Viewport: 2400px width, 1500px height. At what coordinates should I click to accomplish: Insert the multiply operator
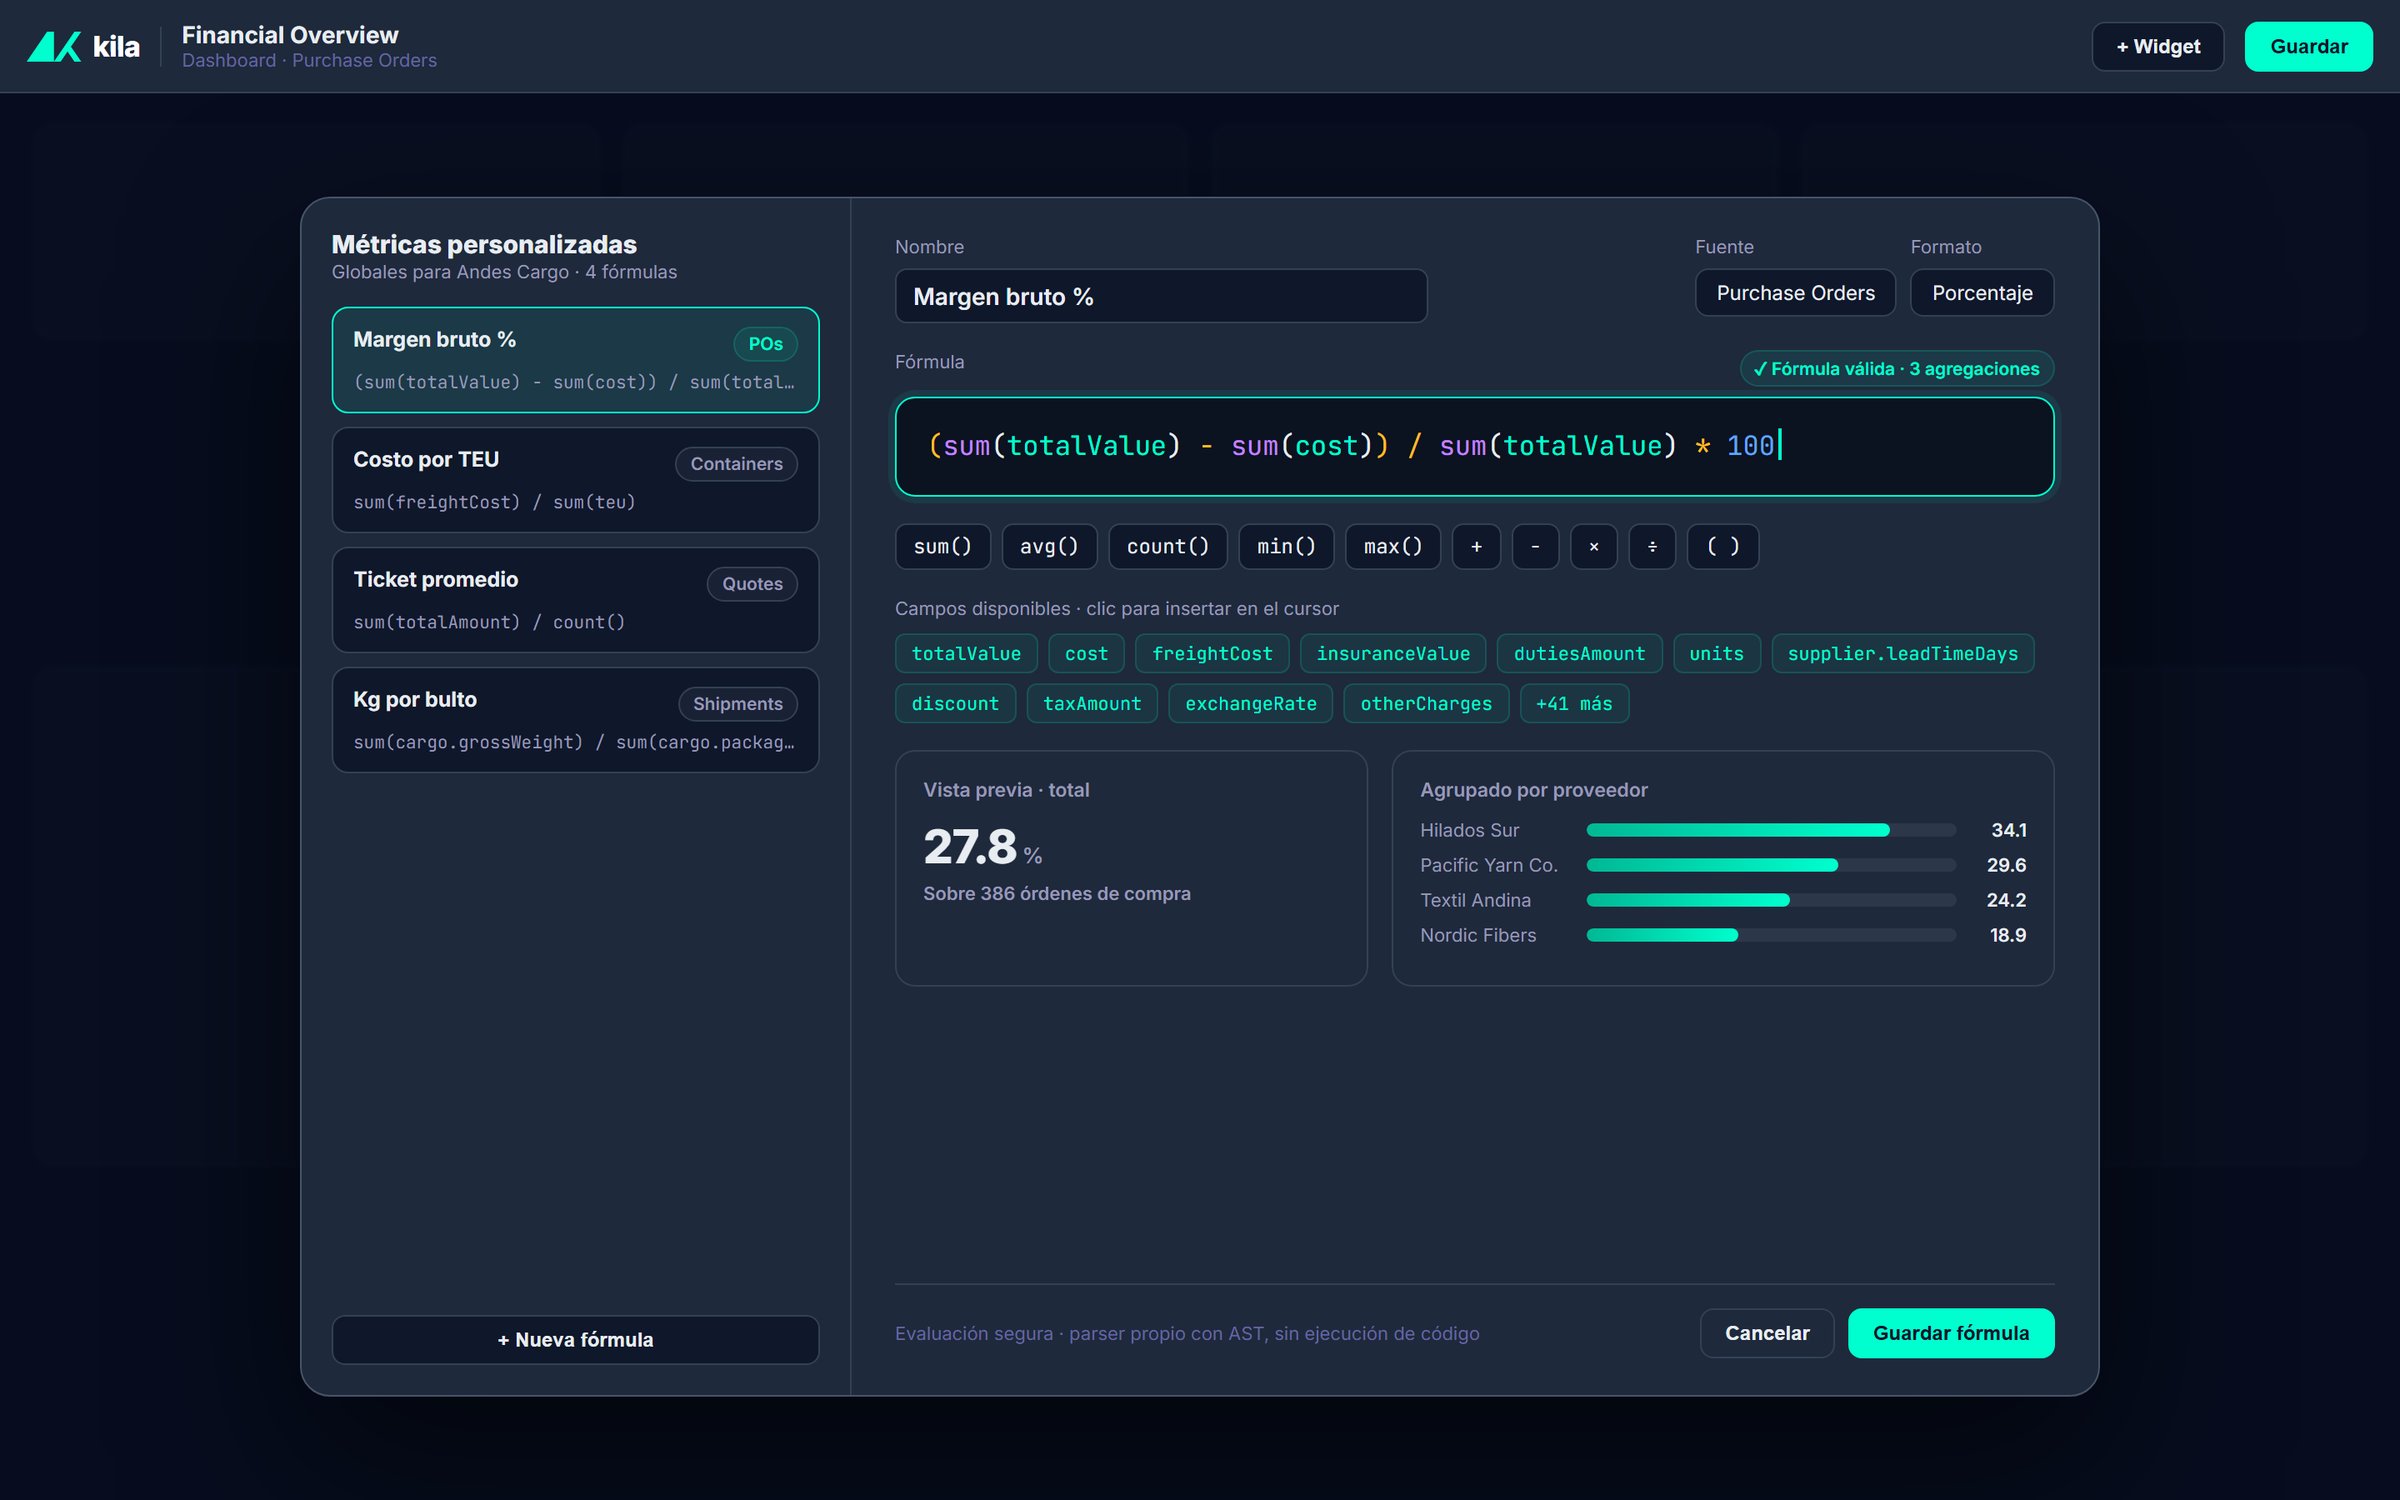[1594, 546]
